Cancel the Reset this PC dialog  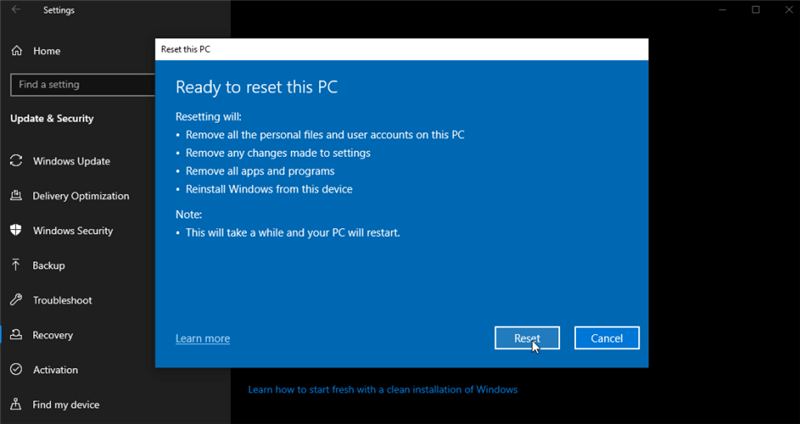pos(607,338)
